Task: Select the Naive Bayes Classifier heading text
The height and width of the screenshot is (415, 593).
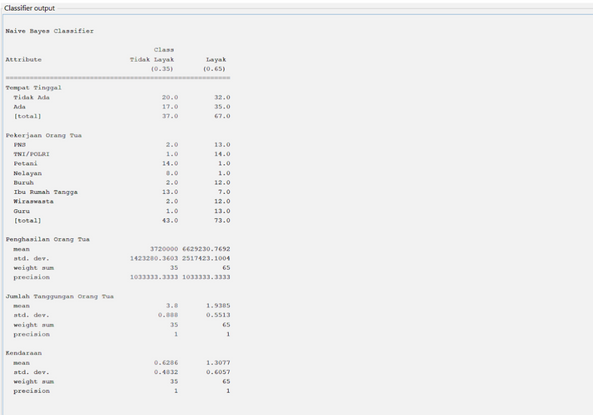Action: [x=50, y=31]
